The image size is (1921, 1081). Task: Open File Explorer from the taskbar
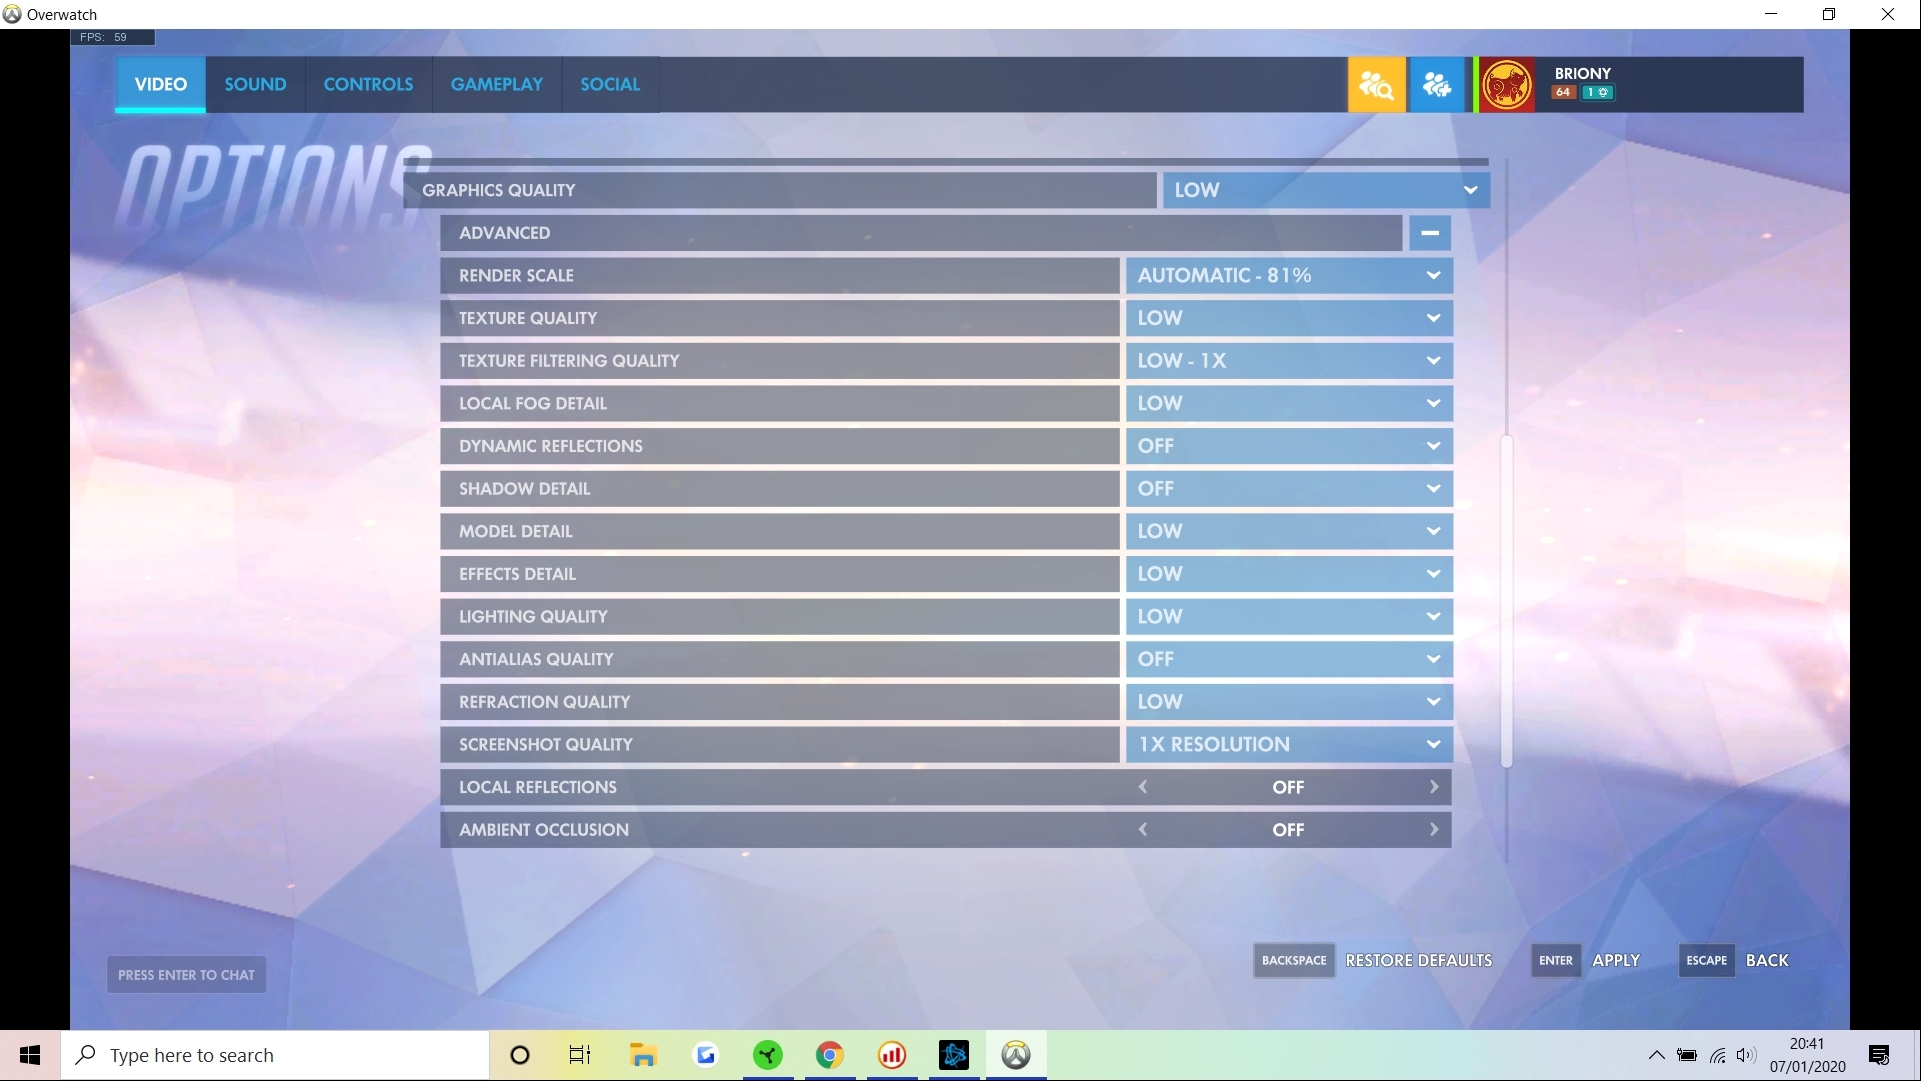pos(643,1055)
